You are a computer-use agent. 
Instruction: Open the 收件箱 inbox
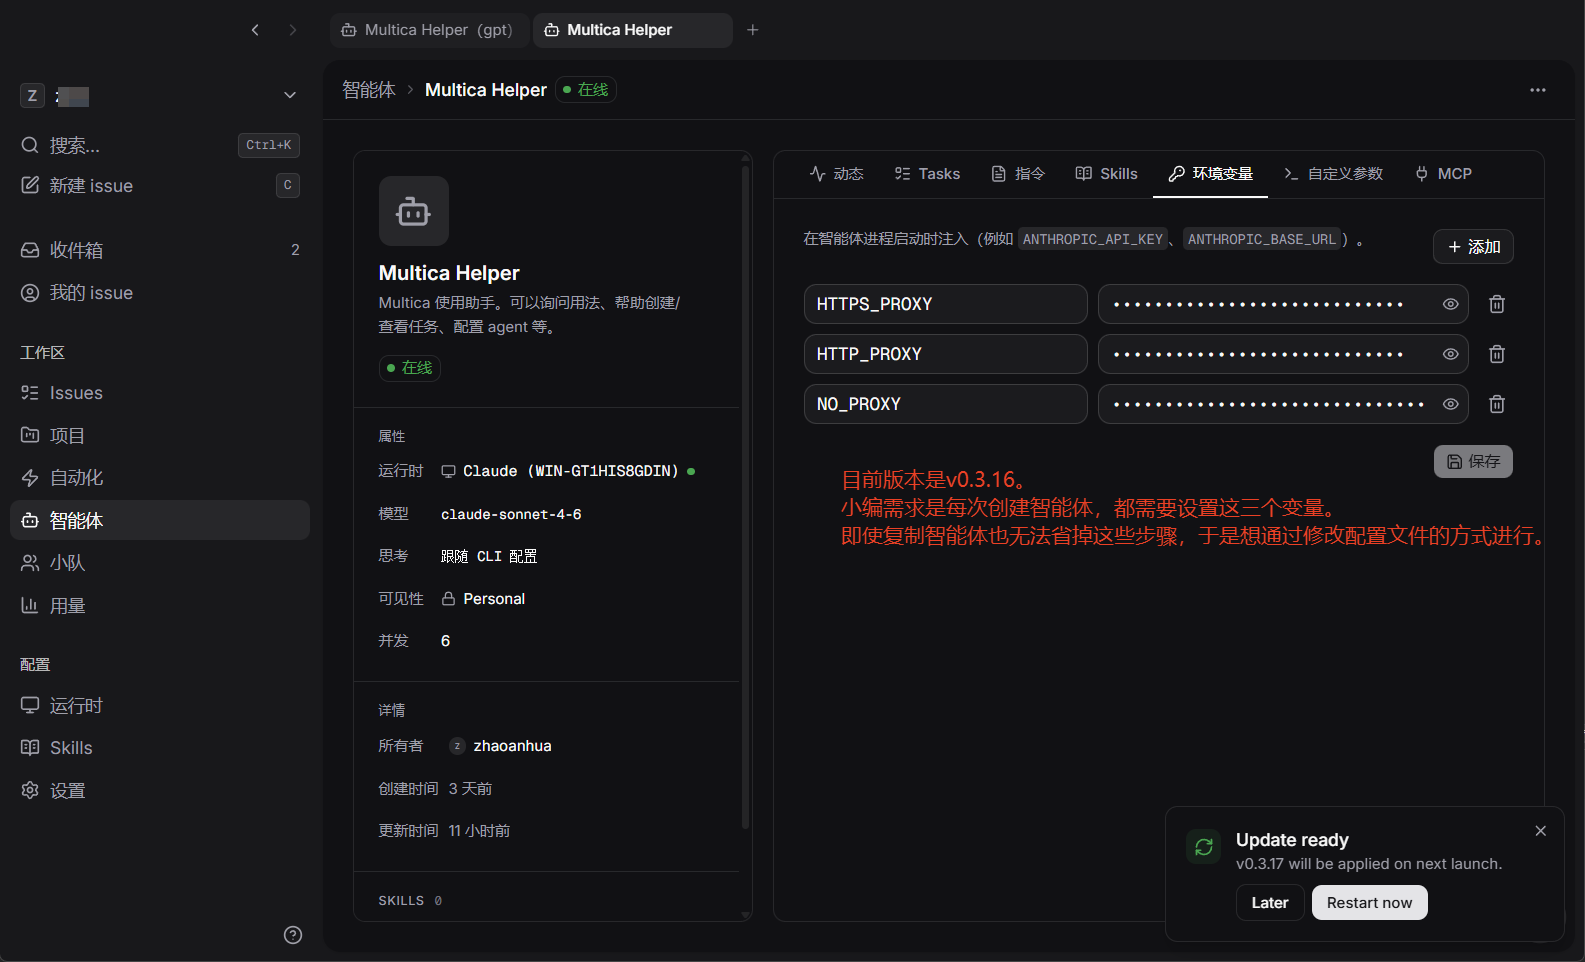pyautogui.click(x=160, y=250)
